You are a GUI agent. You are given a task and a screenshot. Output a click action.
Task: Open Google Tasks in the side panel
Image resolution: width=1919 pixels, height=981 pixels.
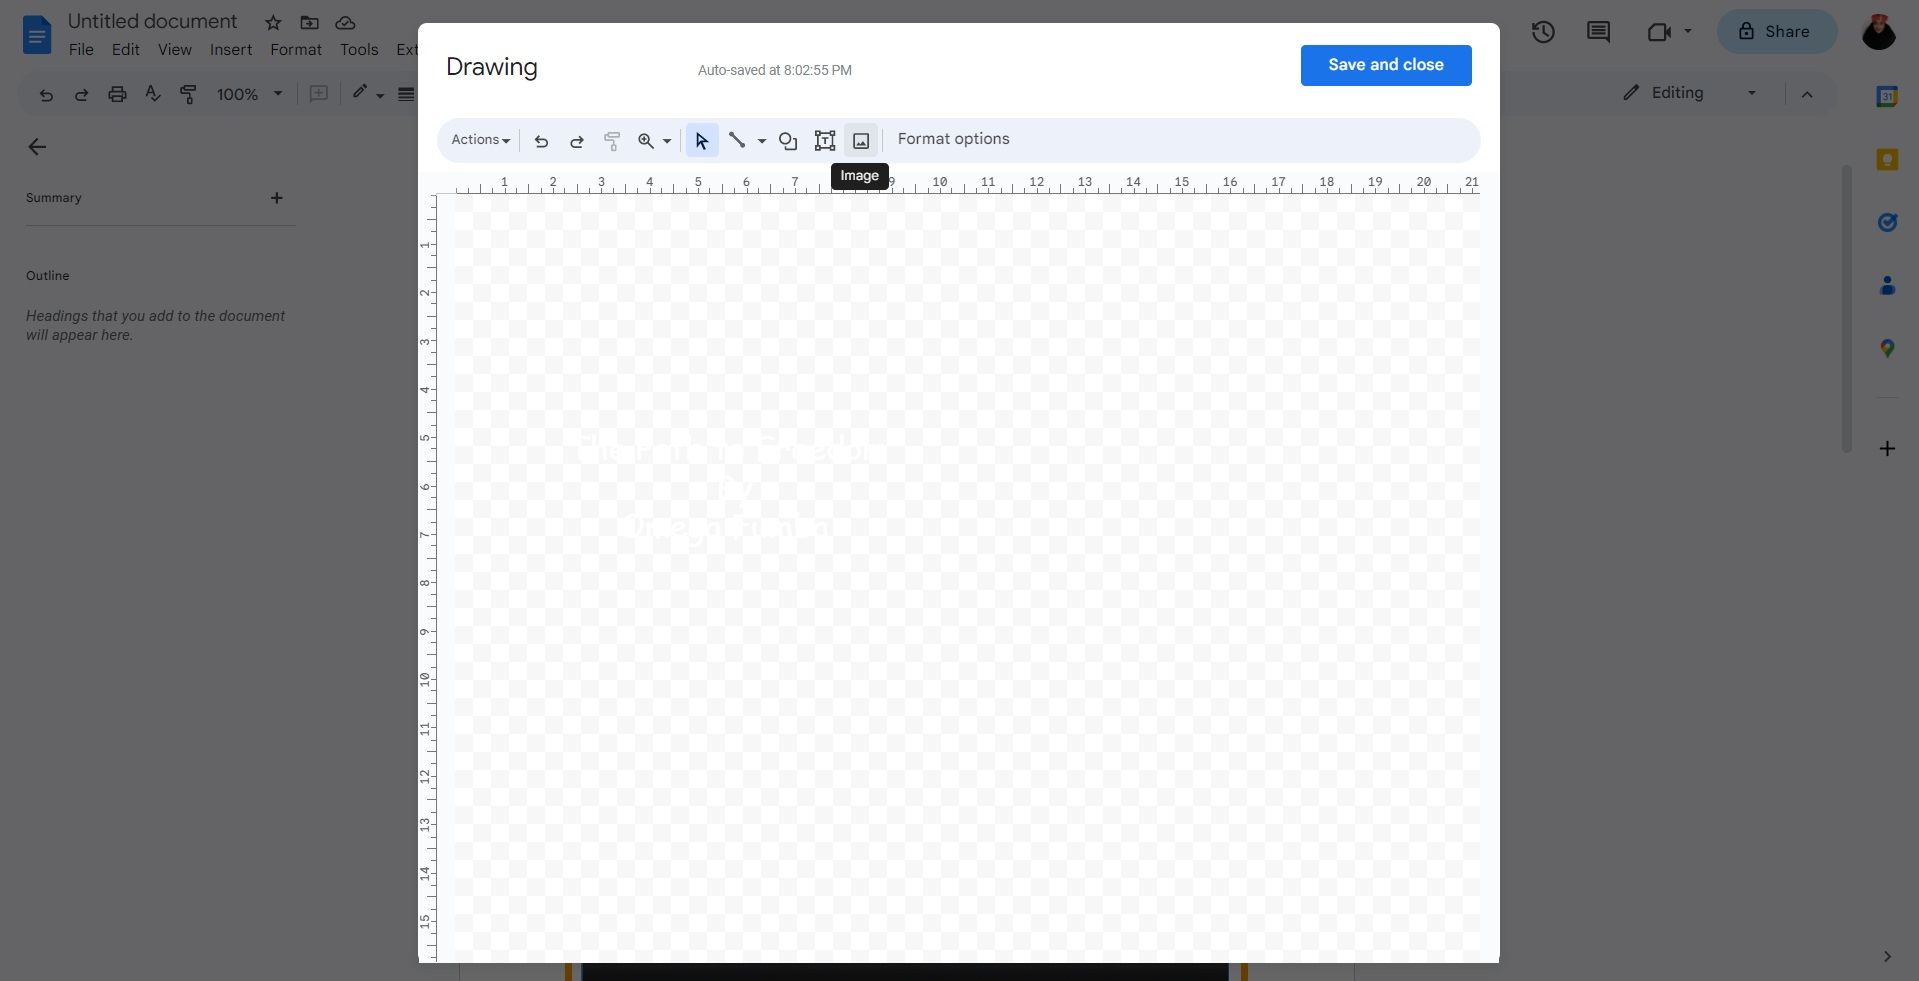[x=1888, y=222]
